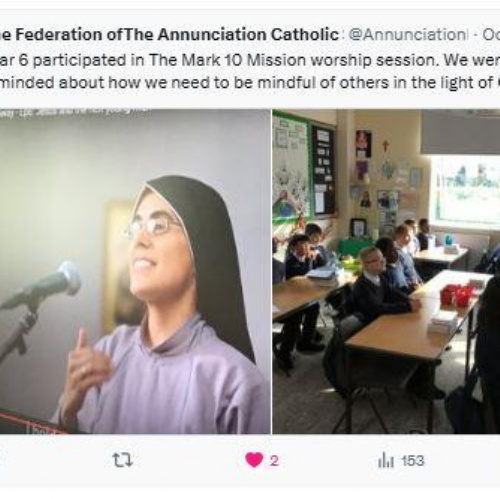
Task: Open the classroom pupils photo
Action: coord(386,271)
